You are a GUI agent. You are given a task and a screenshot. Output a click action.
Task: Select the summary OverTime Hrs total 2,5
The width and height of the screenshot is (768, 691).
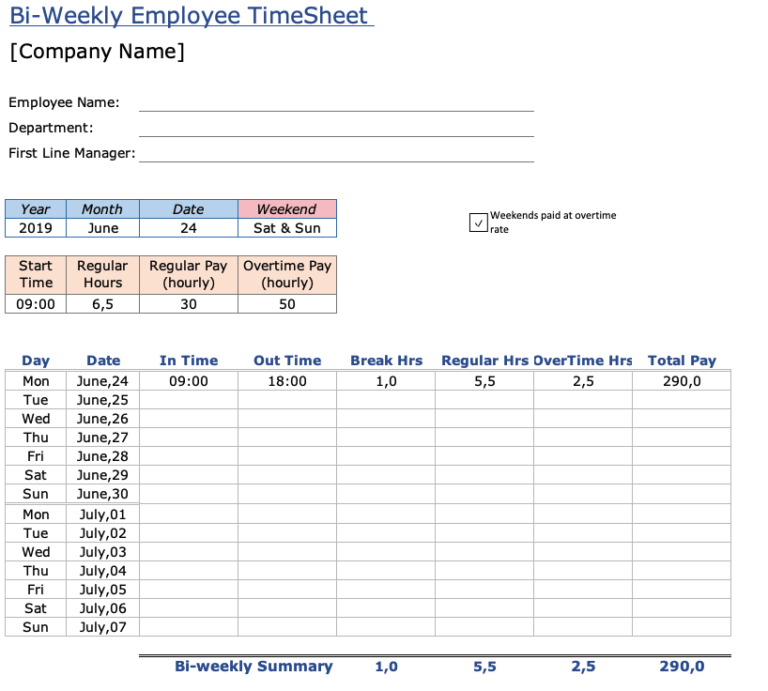pyautogui.click(x=583, y=667)
